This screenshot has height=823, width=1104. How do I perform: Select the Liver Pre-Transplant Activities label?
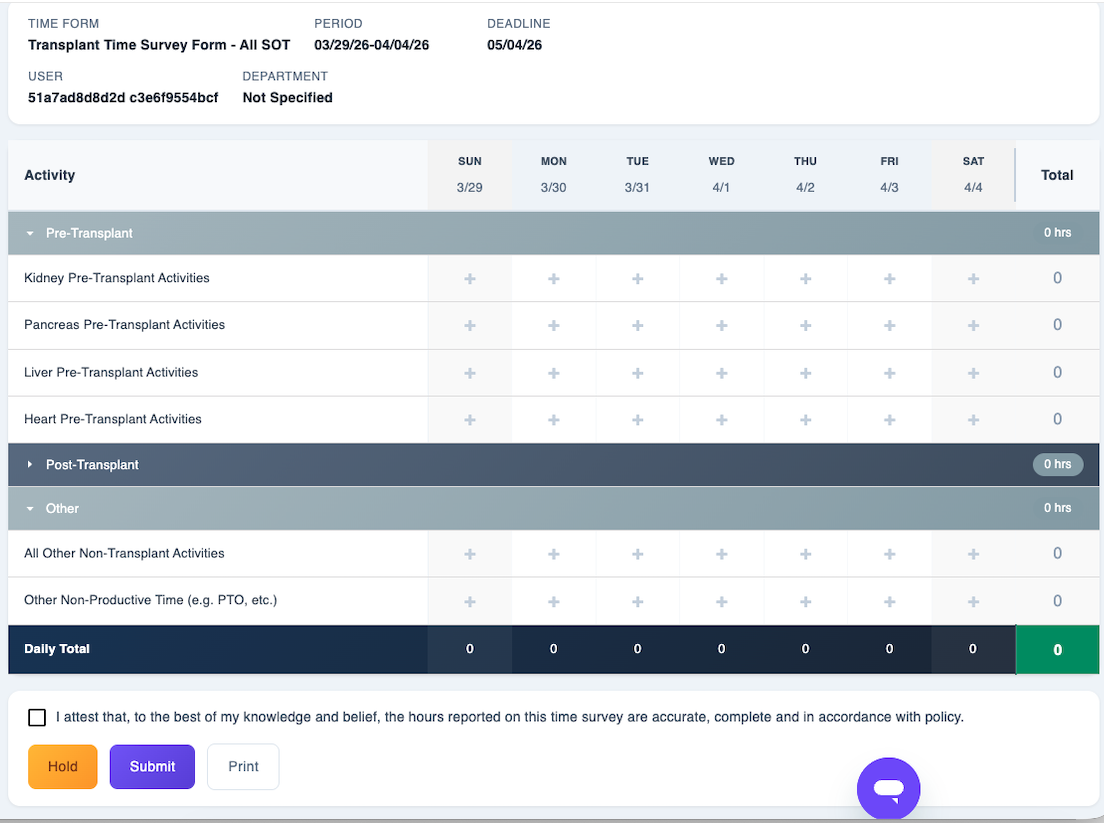click(111, 372)
